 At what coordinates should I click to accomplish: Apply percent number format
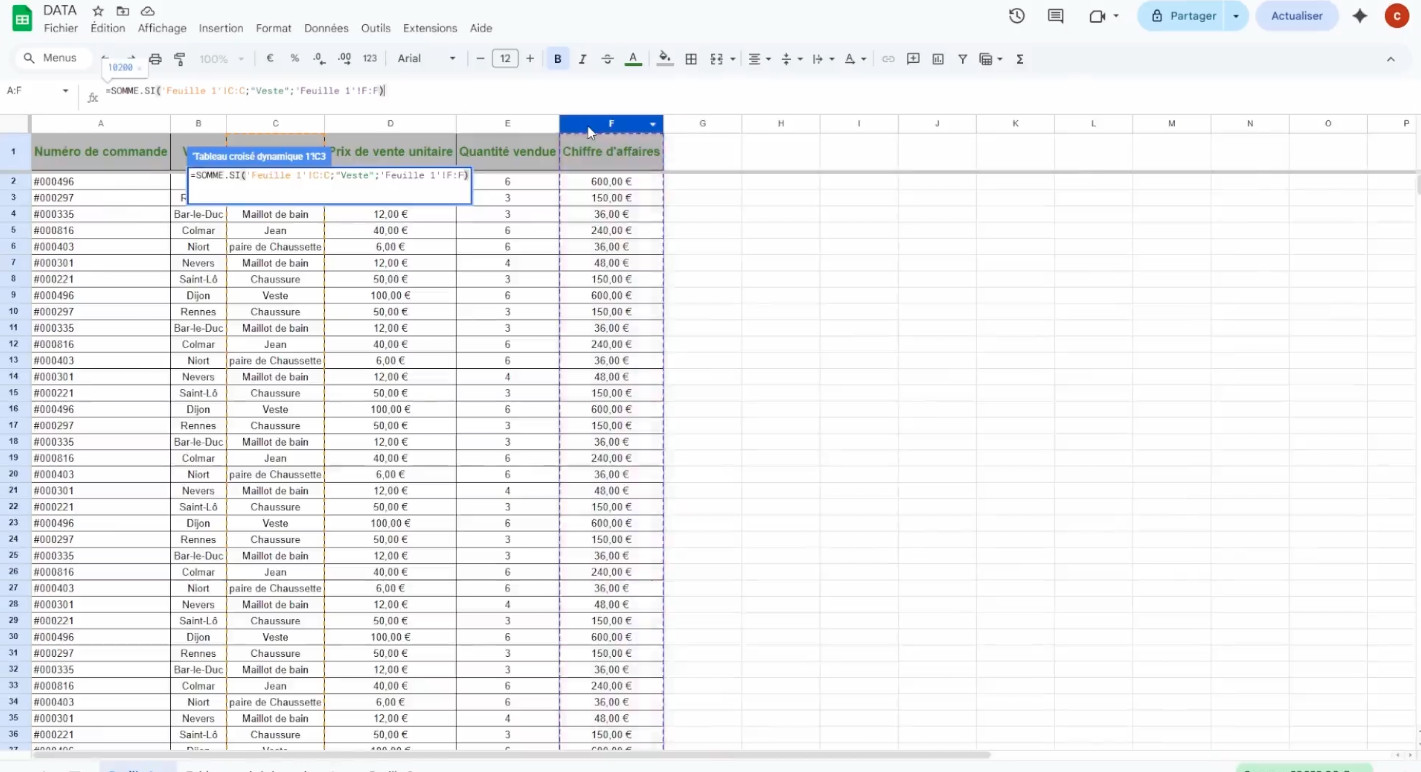[x=295, y=59]
